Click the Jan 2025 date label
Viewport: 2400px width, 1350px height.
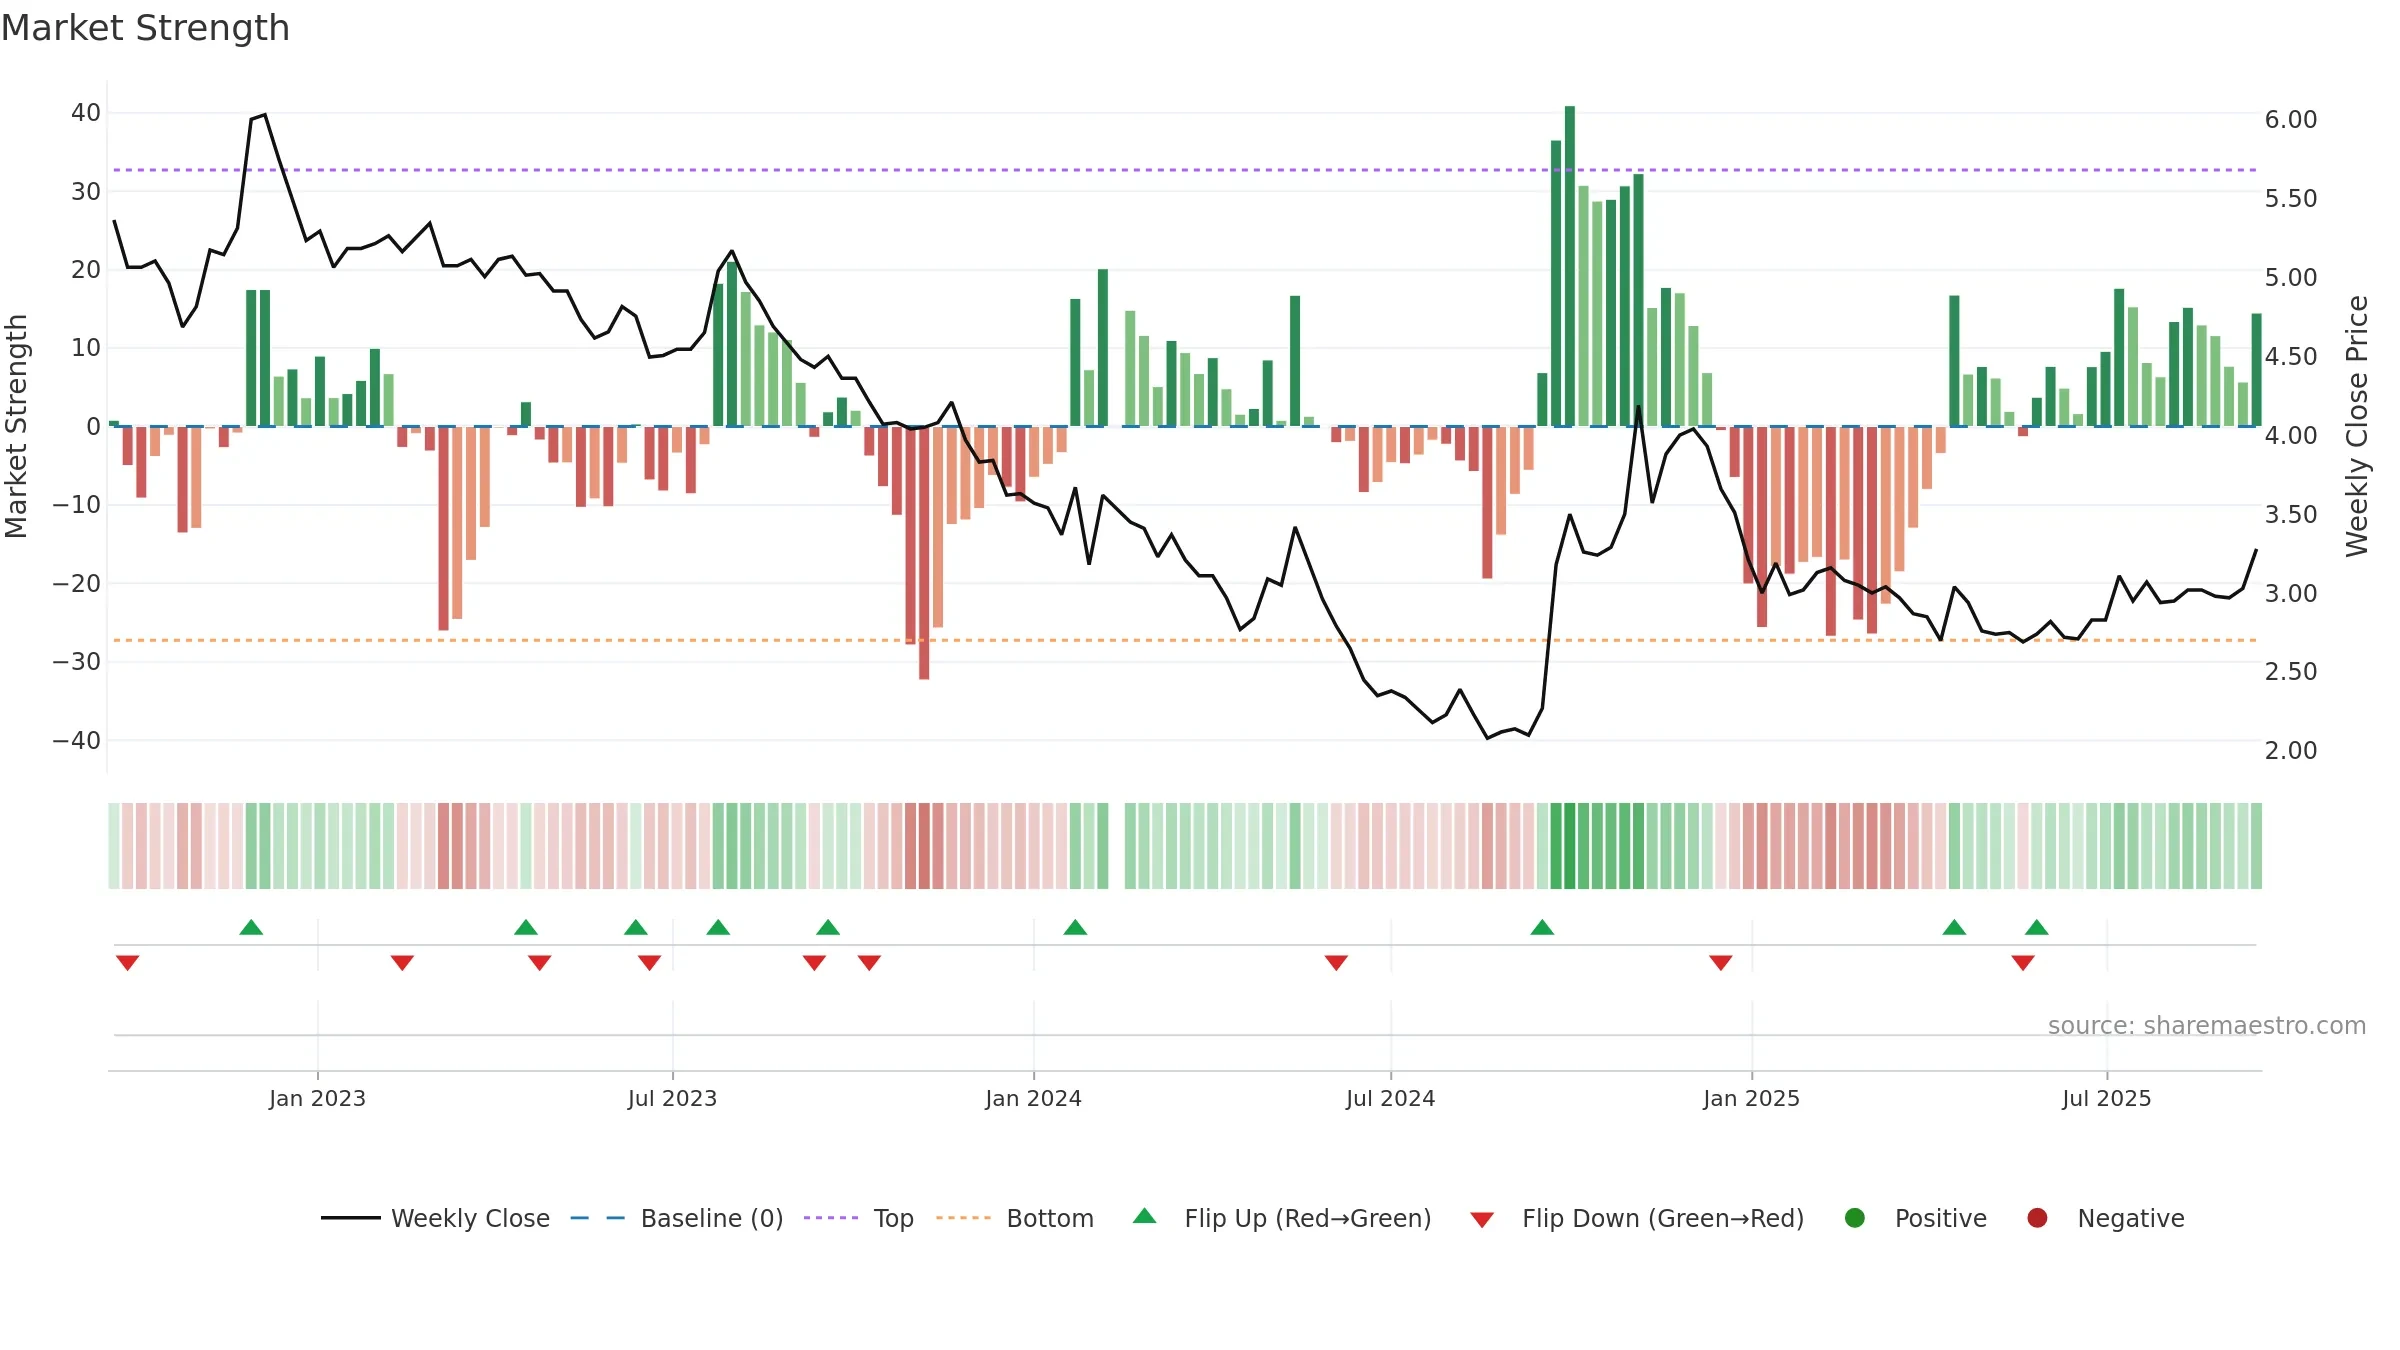click(1751, 1098)
